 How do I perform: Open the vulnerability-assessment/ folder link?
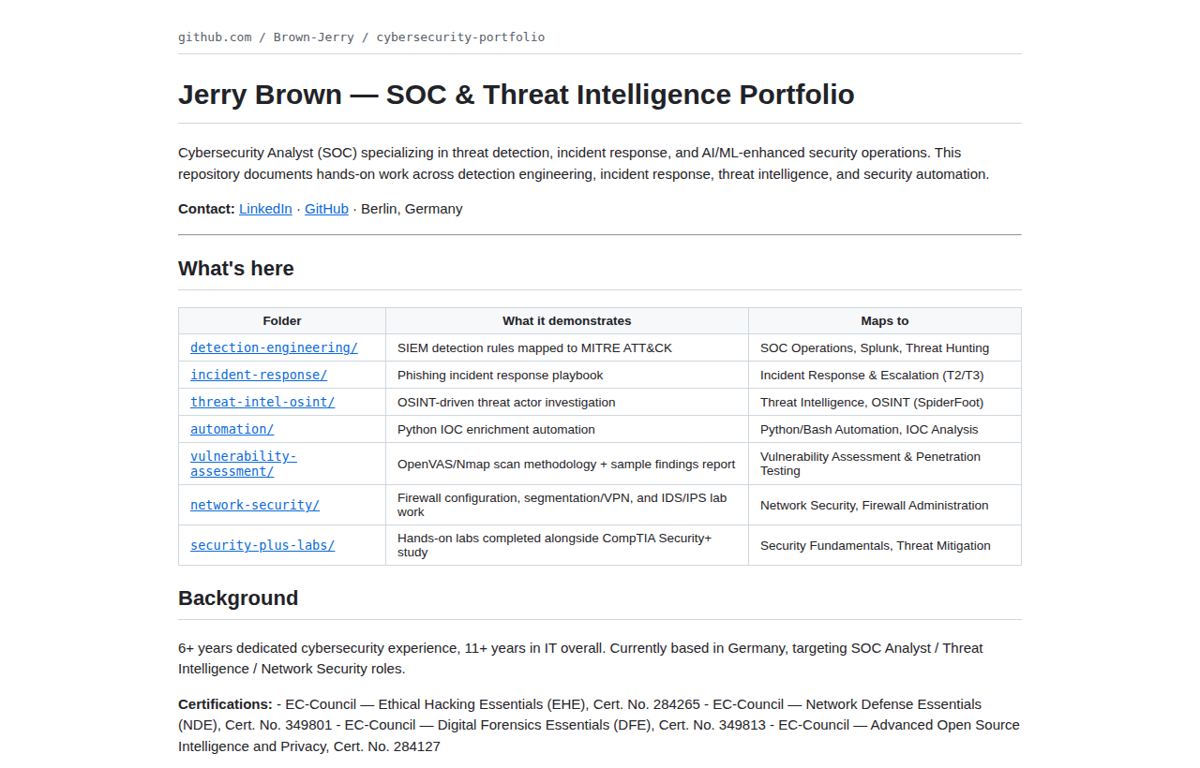[244, 464]
